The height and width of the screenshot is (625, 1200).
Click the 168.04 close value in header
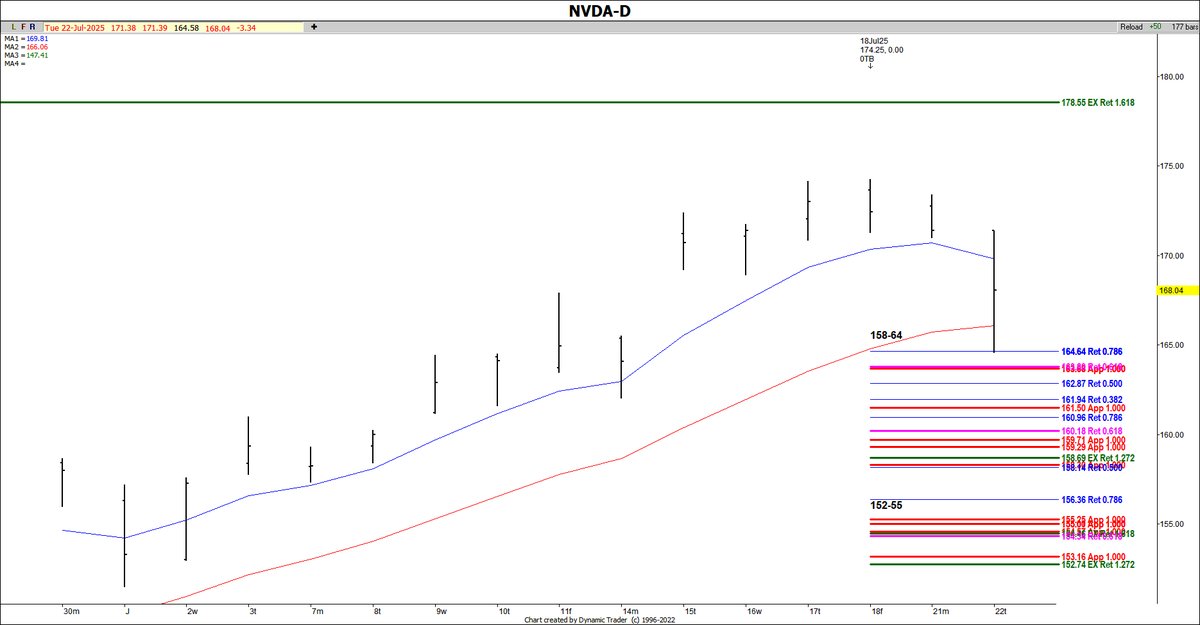click(x=217, y=27)
